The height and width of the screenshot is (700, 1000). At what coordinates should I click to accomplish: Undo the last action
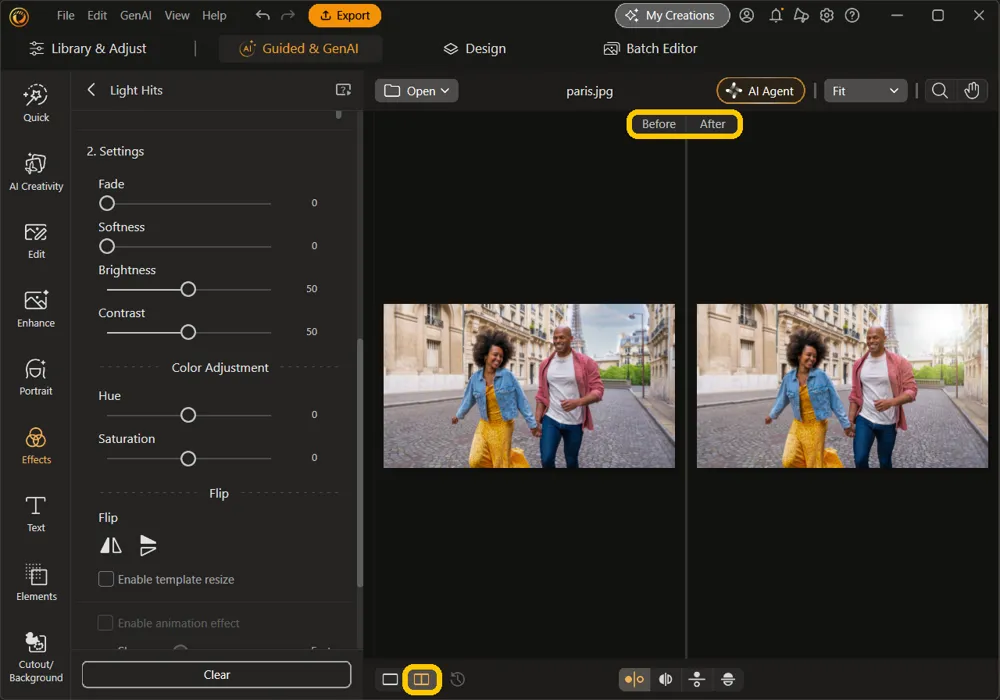click(x=262, y=15)
